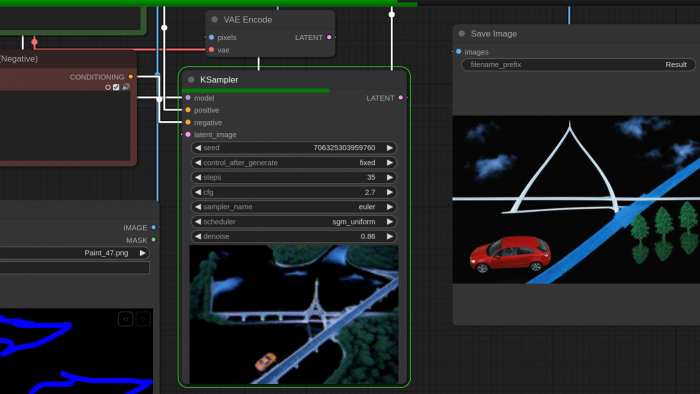This screenshot has height=394, width=700.
Task: Click the MASK output socket of image loader
Action: tap(154, 240)
